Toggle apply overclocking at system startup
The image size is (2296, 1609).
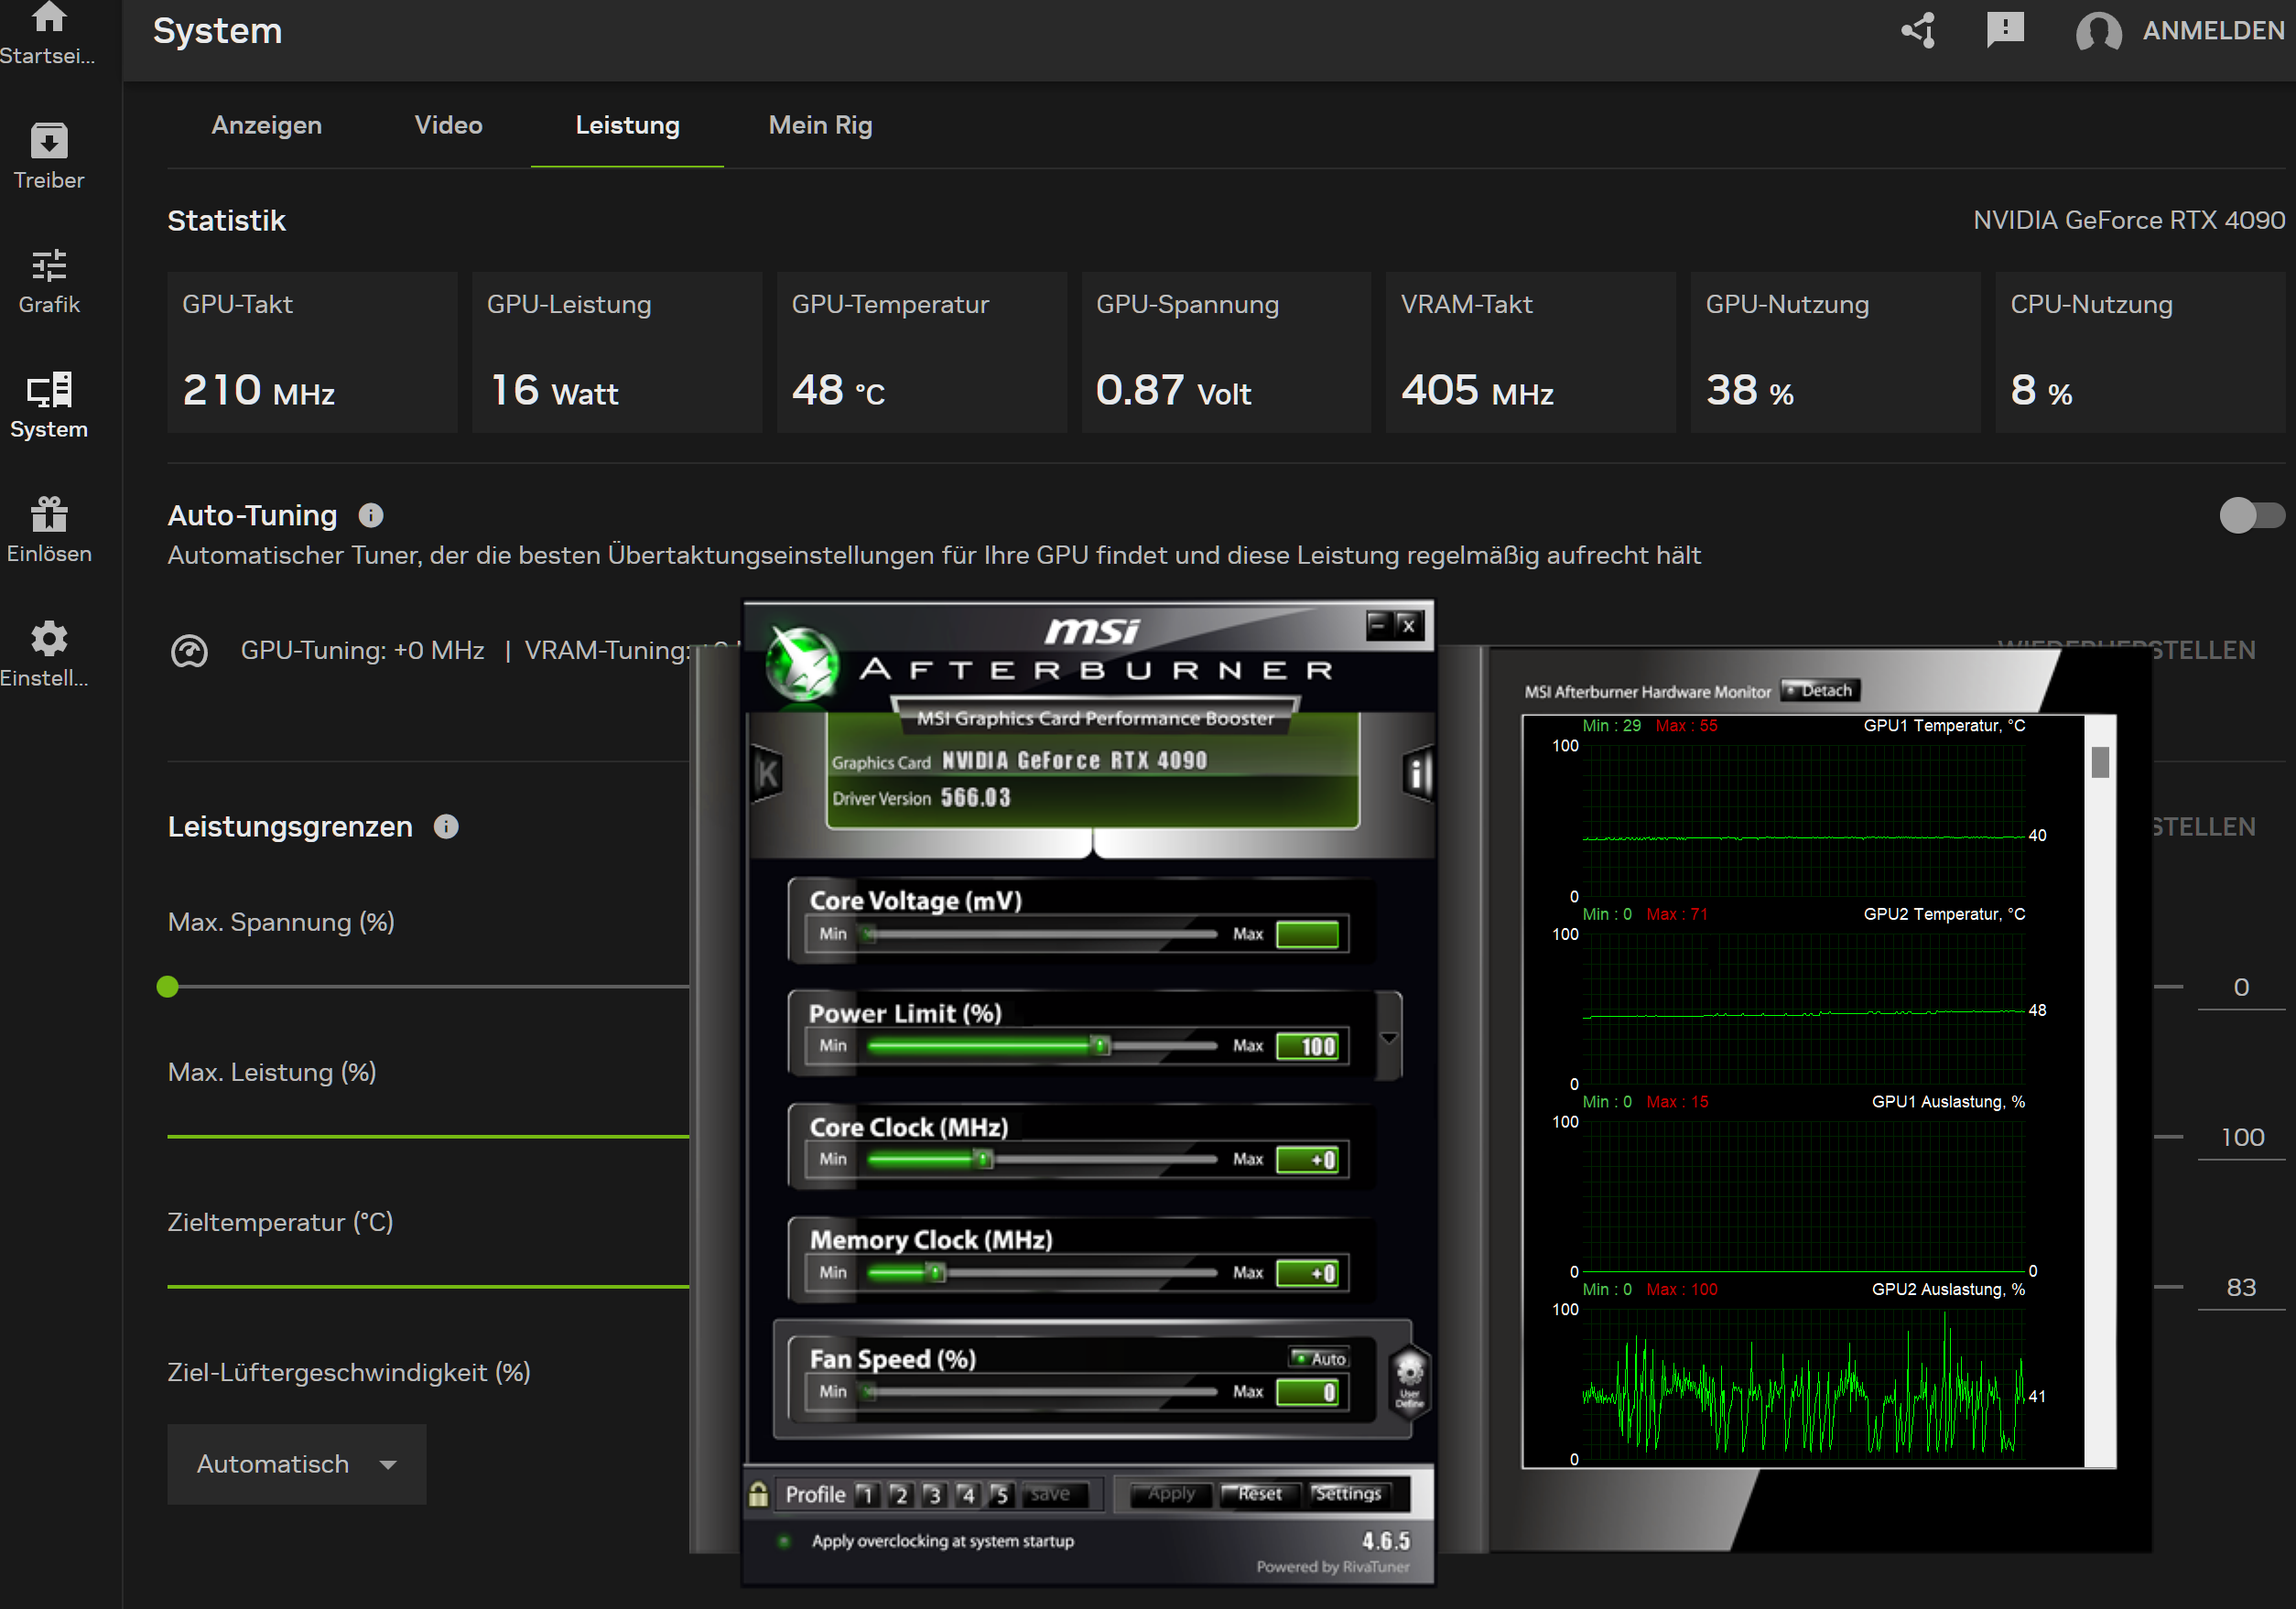(x=785, y=1541)
